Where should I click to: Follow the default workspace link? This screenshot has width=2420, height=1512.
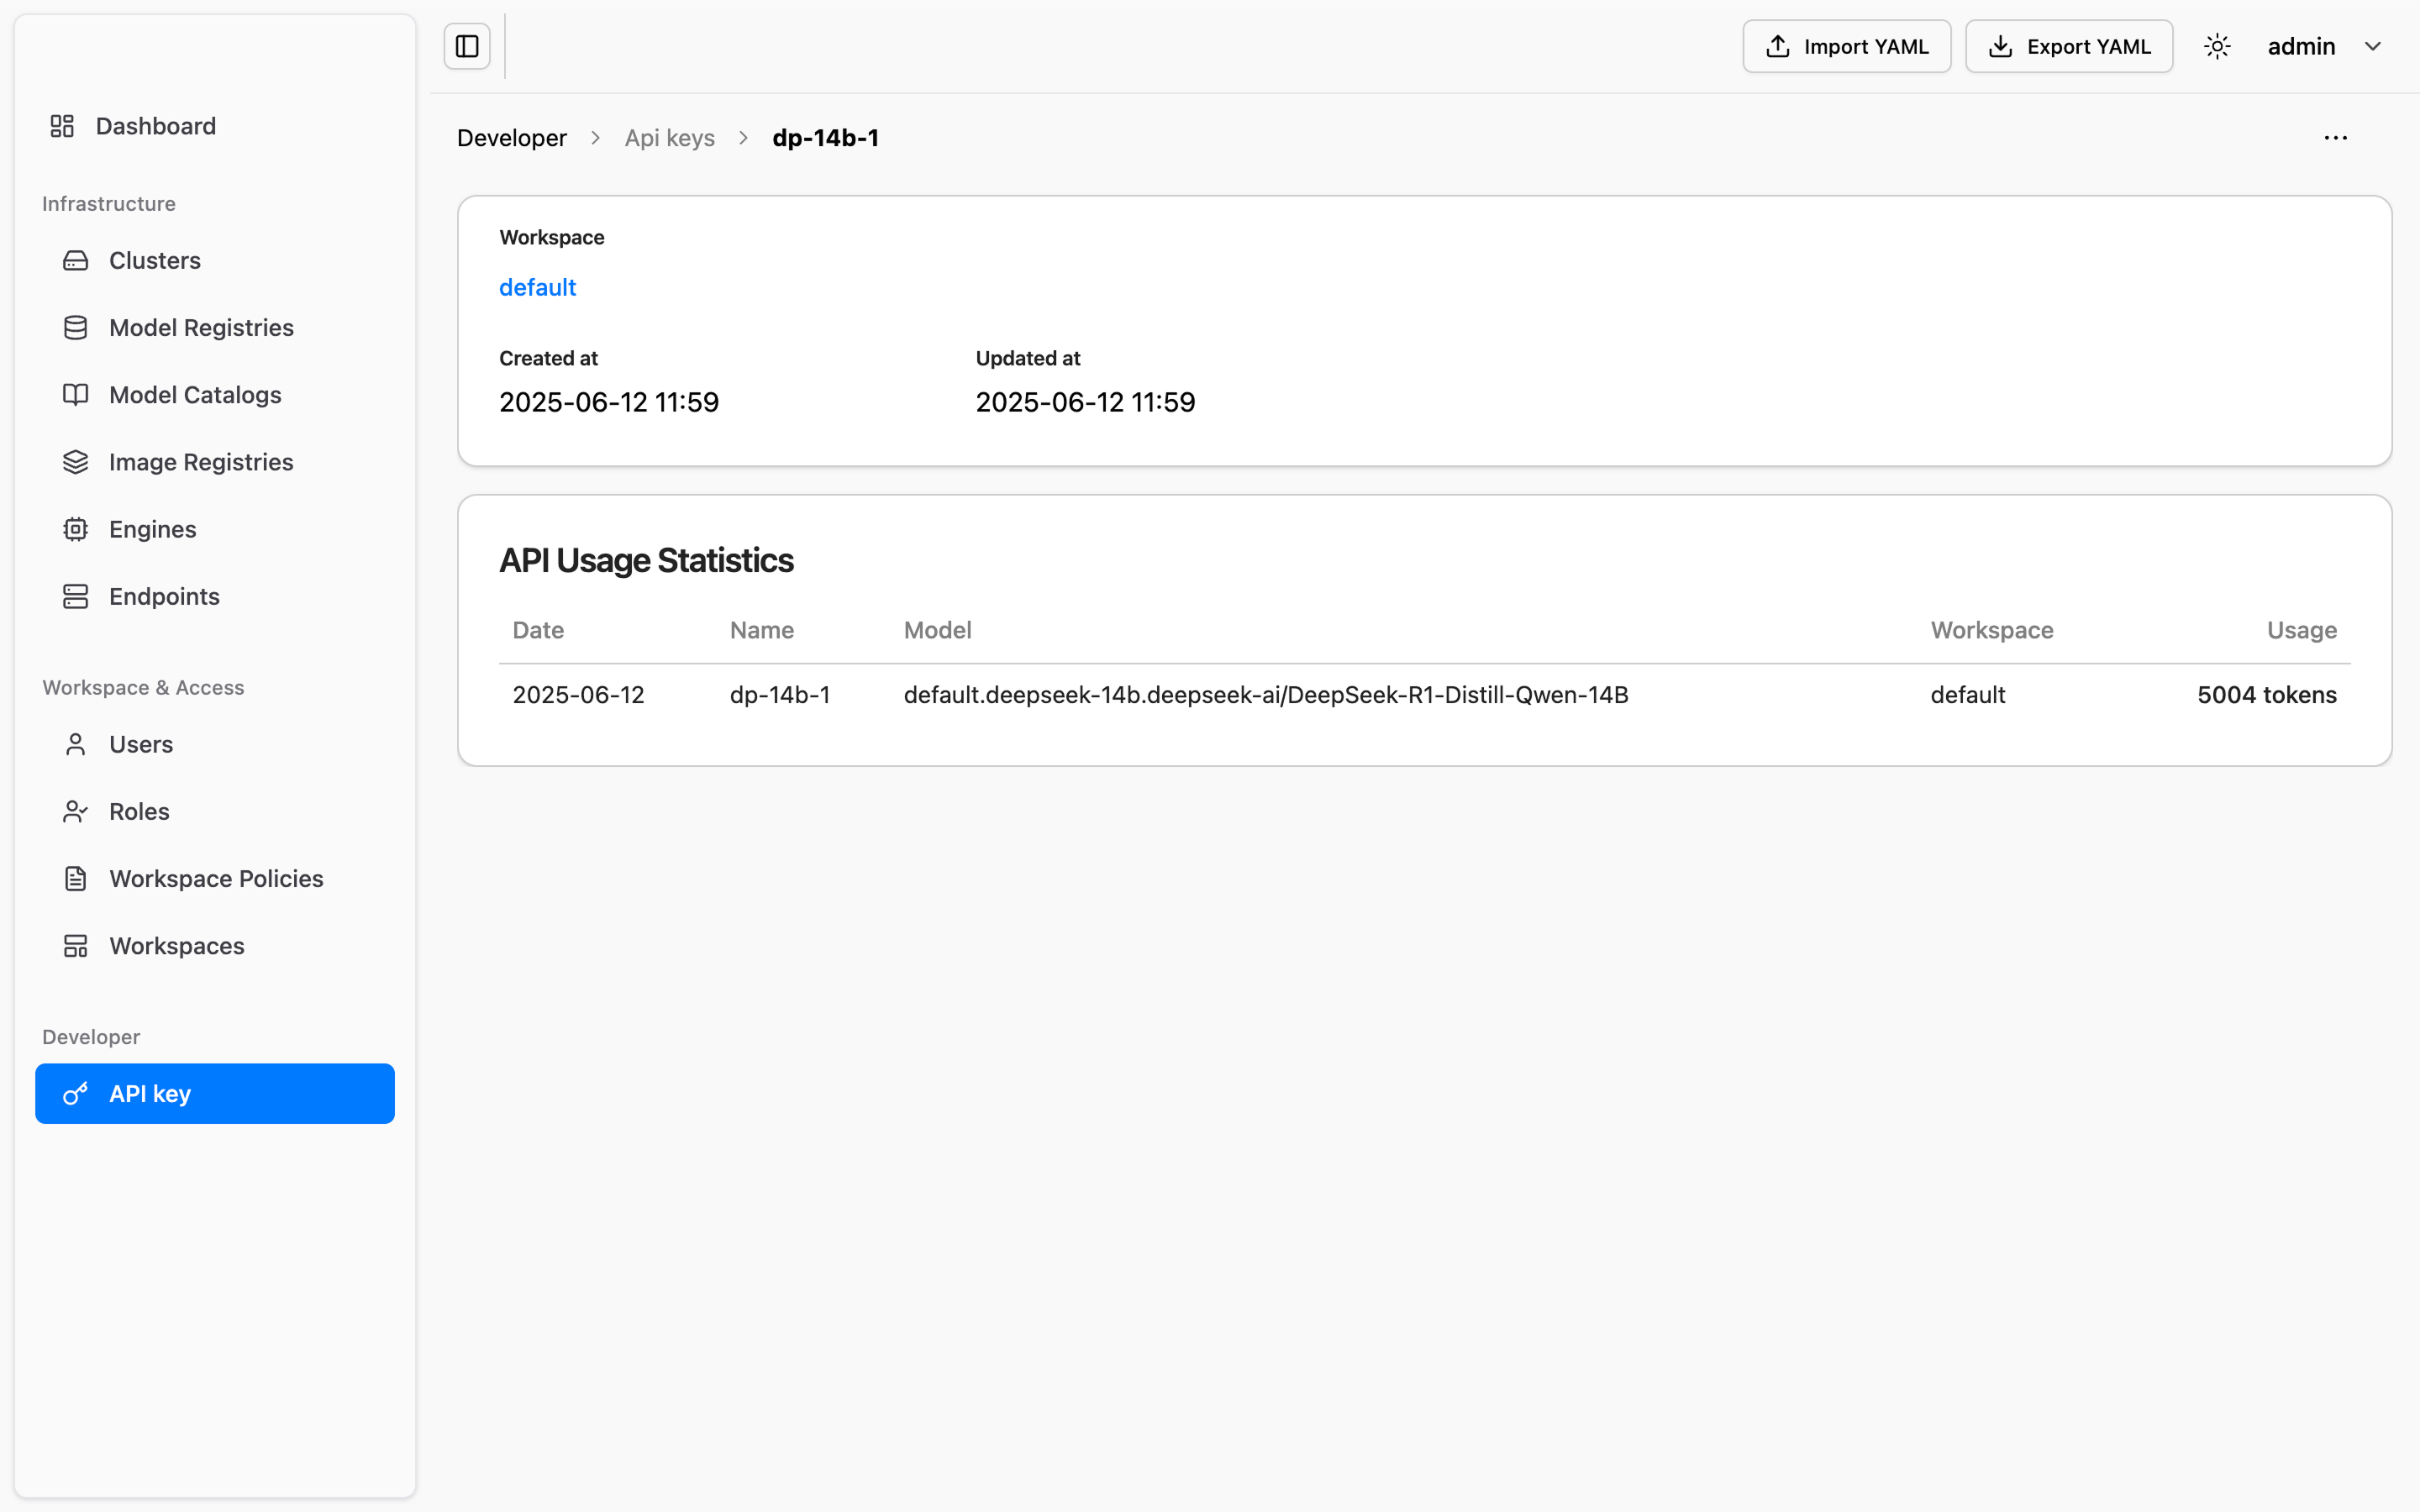coord(537,287)
